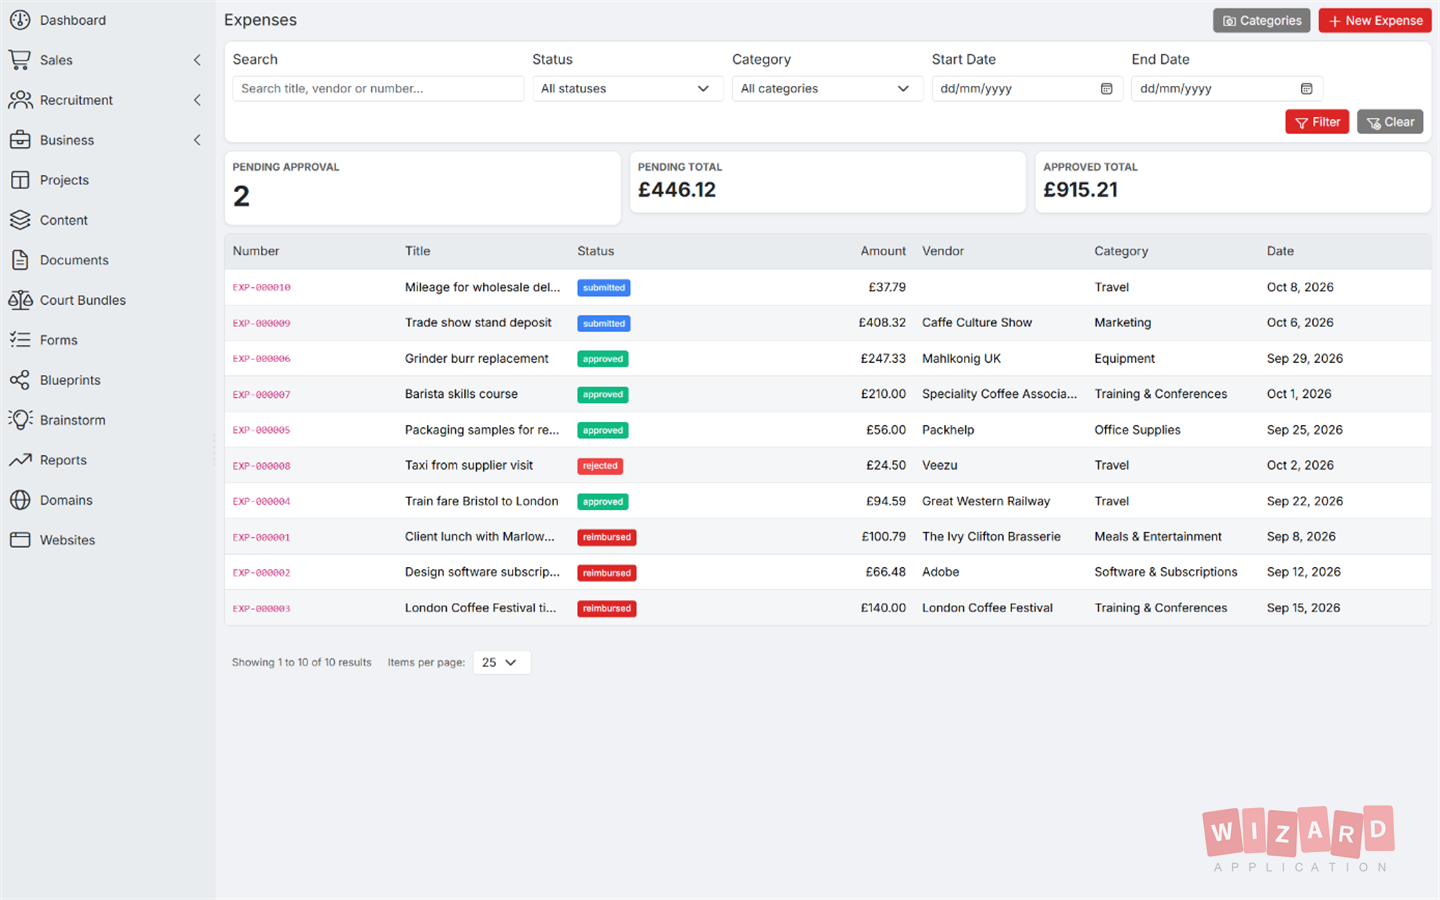Open the Categories button

tap(1262, 21)
